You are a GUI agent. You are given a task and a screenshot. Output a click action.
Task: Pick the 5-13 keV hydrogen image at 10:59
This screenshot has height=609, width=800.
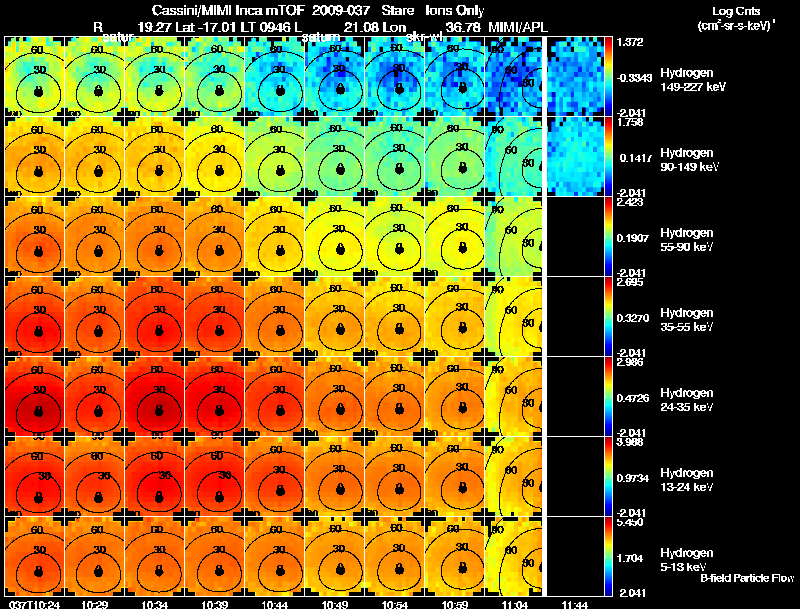coord(454,556)
